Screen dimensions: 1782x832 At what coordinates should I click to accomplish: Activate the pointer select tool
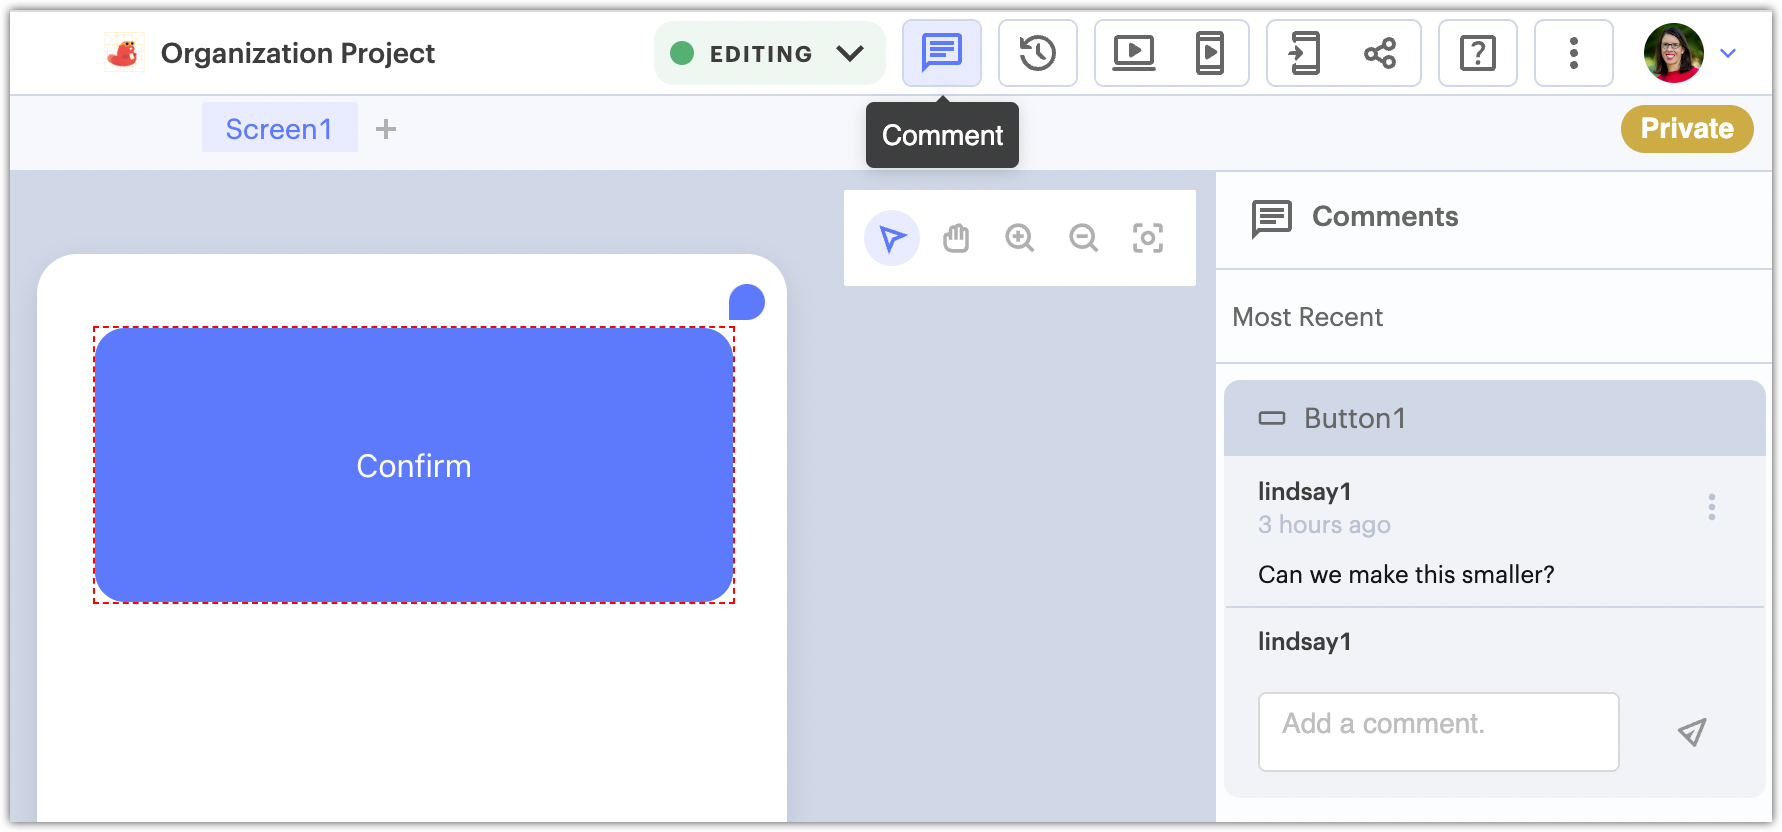coord(892,238)
